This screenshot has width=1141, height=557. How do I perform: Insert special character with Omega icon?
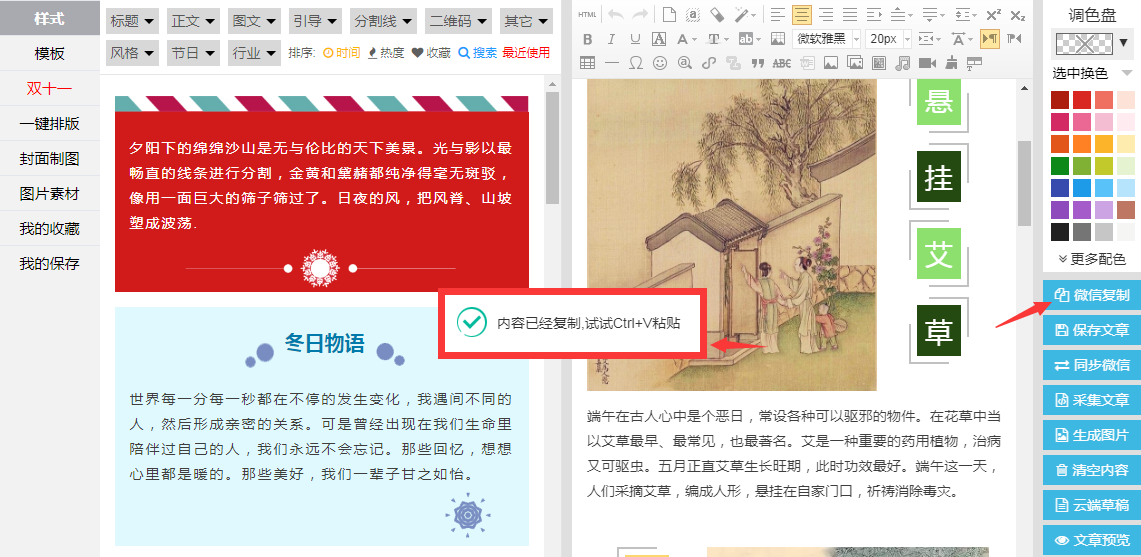(x=636, y=63)
